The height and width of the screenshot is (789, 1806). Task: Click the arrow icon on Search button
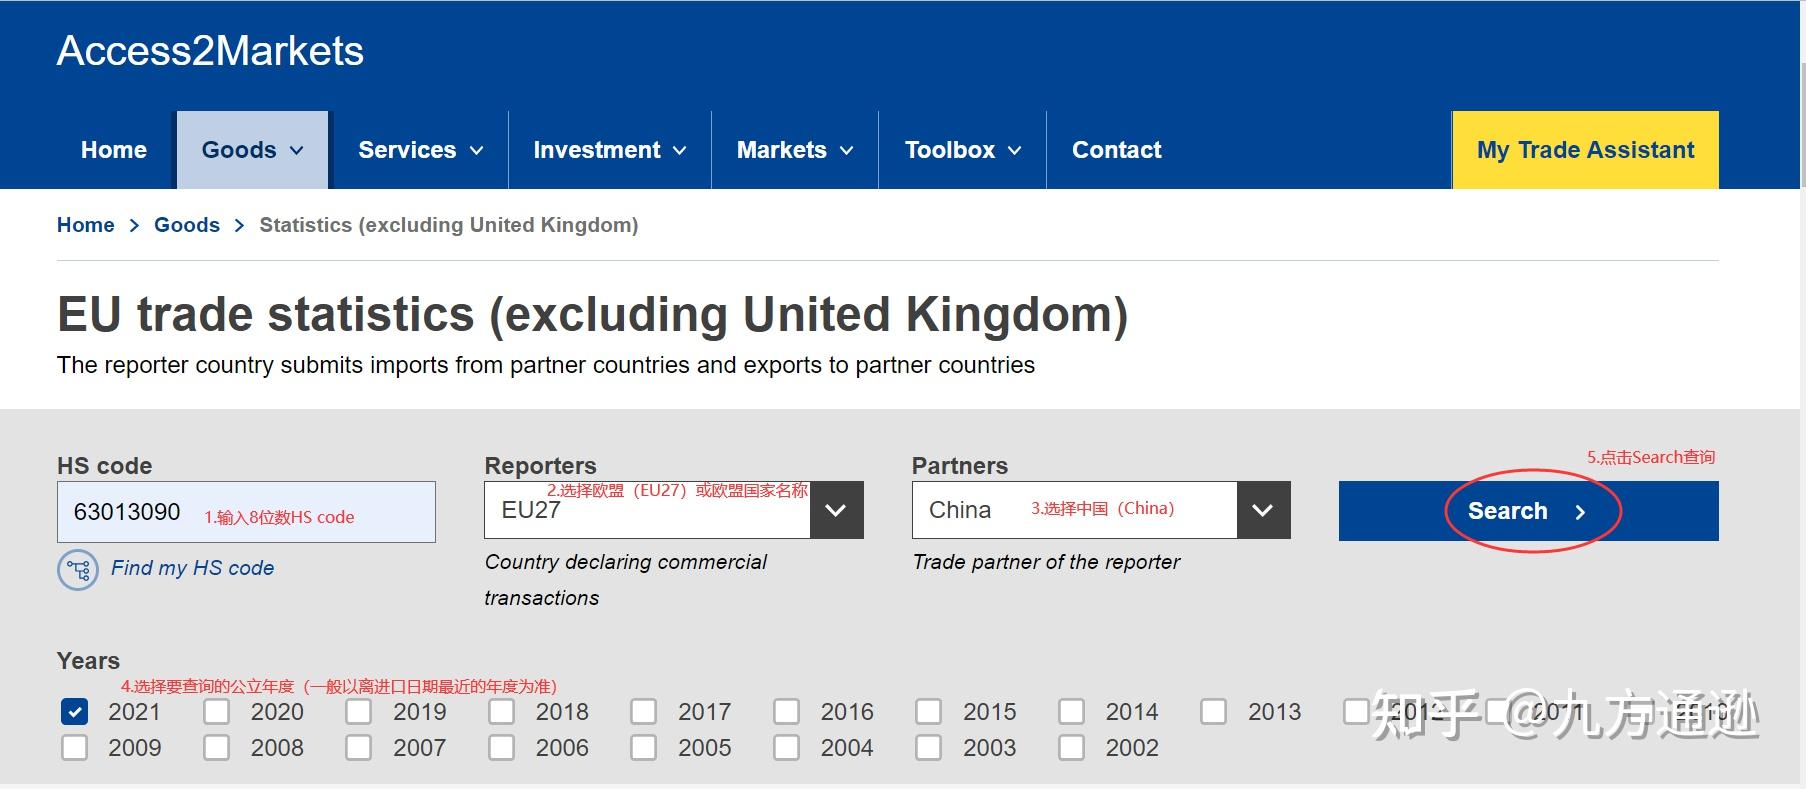pyautogui.click(x=1580, y=512)
